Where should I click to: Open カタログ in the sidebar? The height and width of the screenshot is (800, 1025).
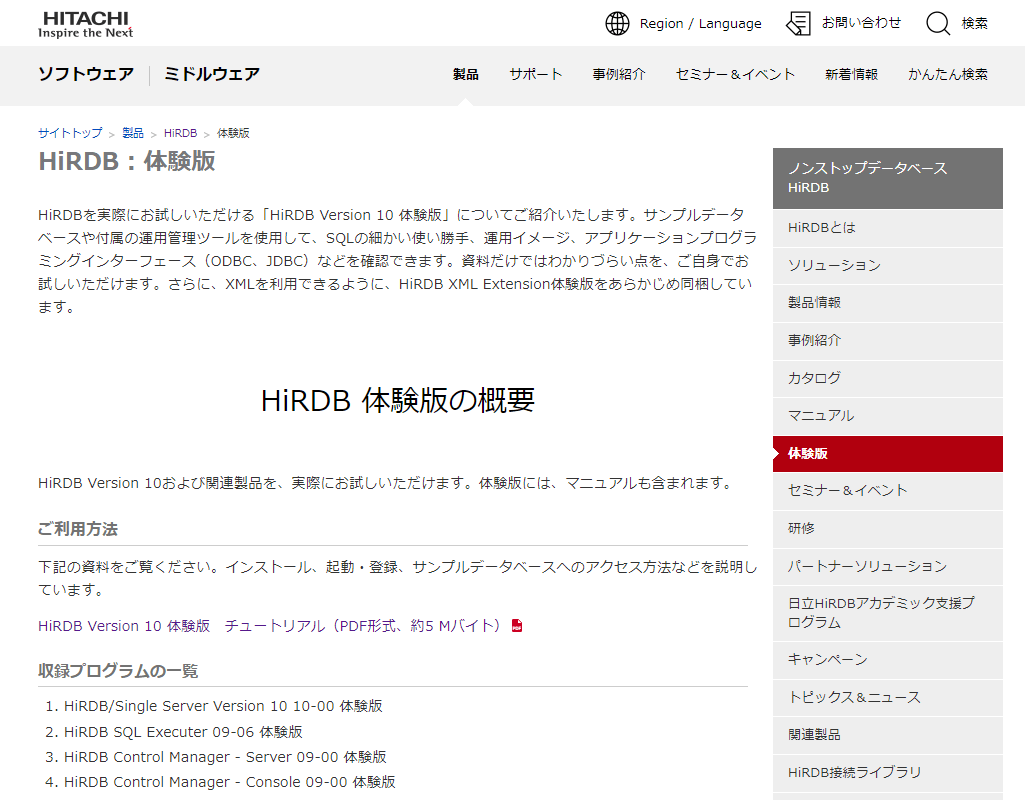(x=888, y=378)
